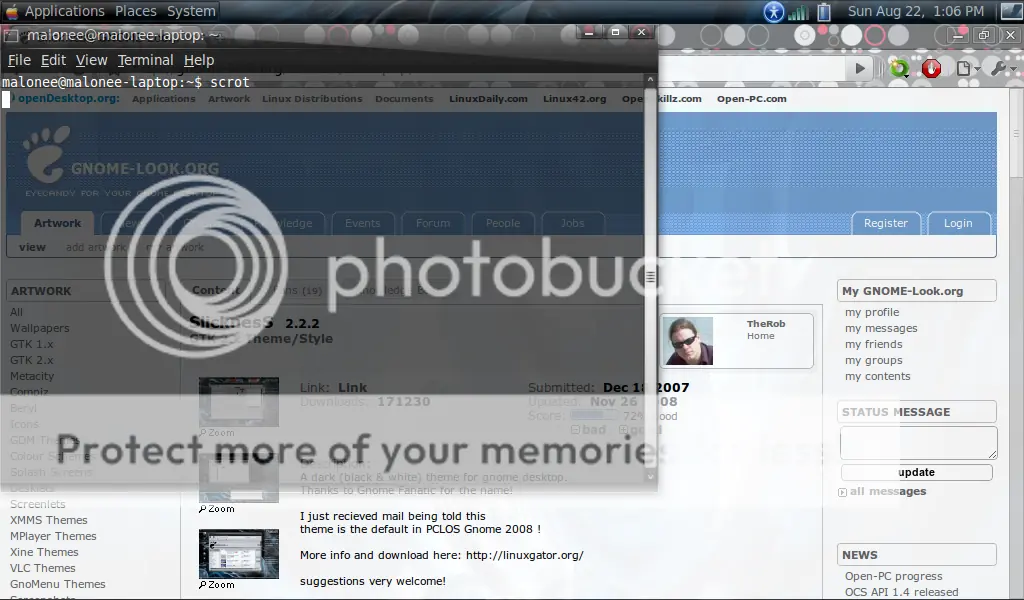Select XMMS Themes in the sidebar
The height and width of the screenshot is (600, 1024).
click(x=48, y=520)
